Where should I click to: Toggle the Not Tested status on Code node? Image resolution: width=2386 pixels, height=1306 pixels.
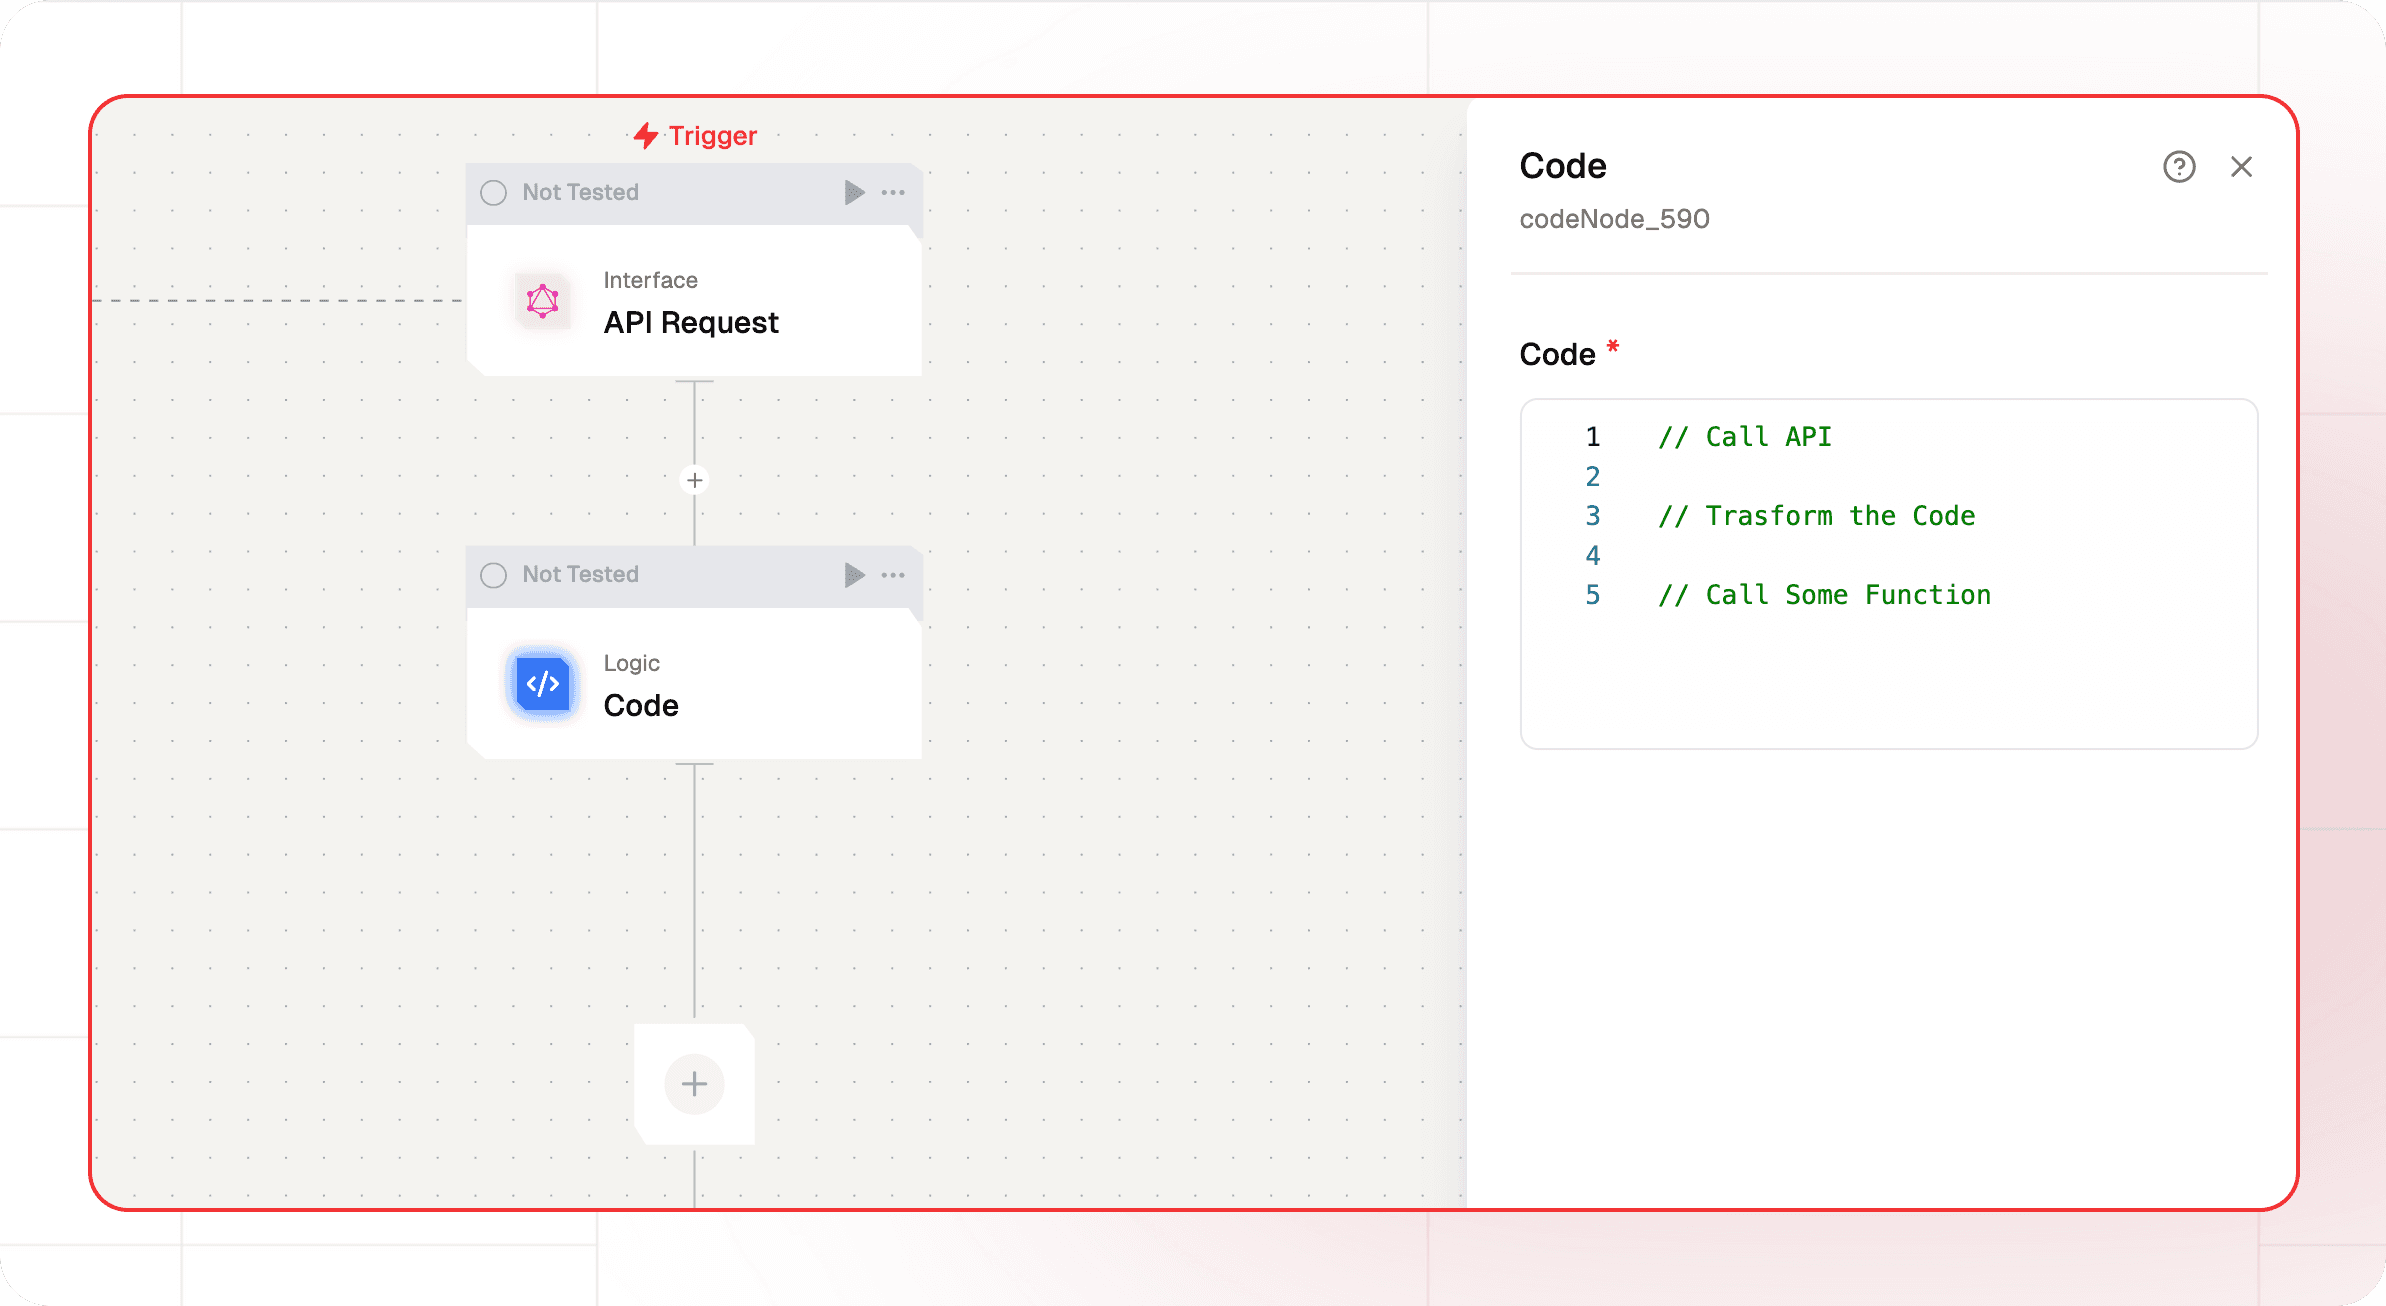(x=495, y=574)
